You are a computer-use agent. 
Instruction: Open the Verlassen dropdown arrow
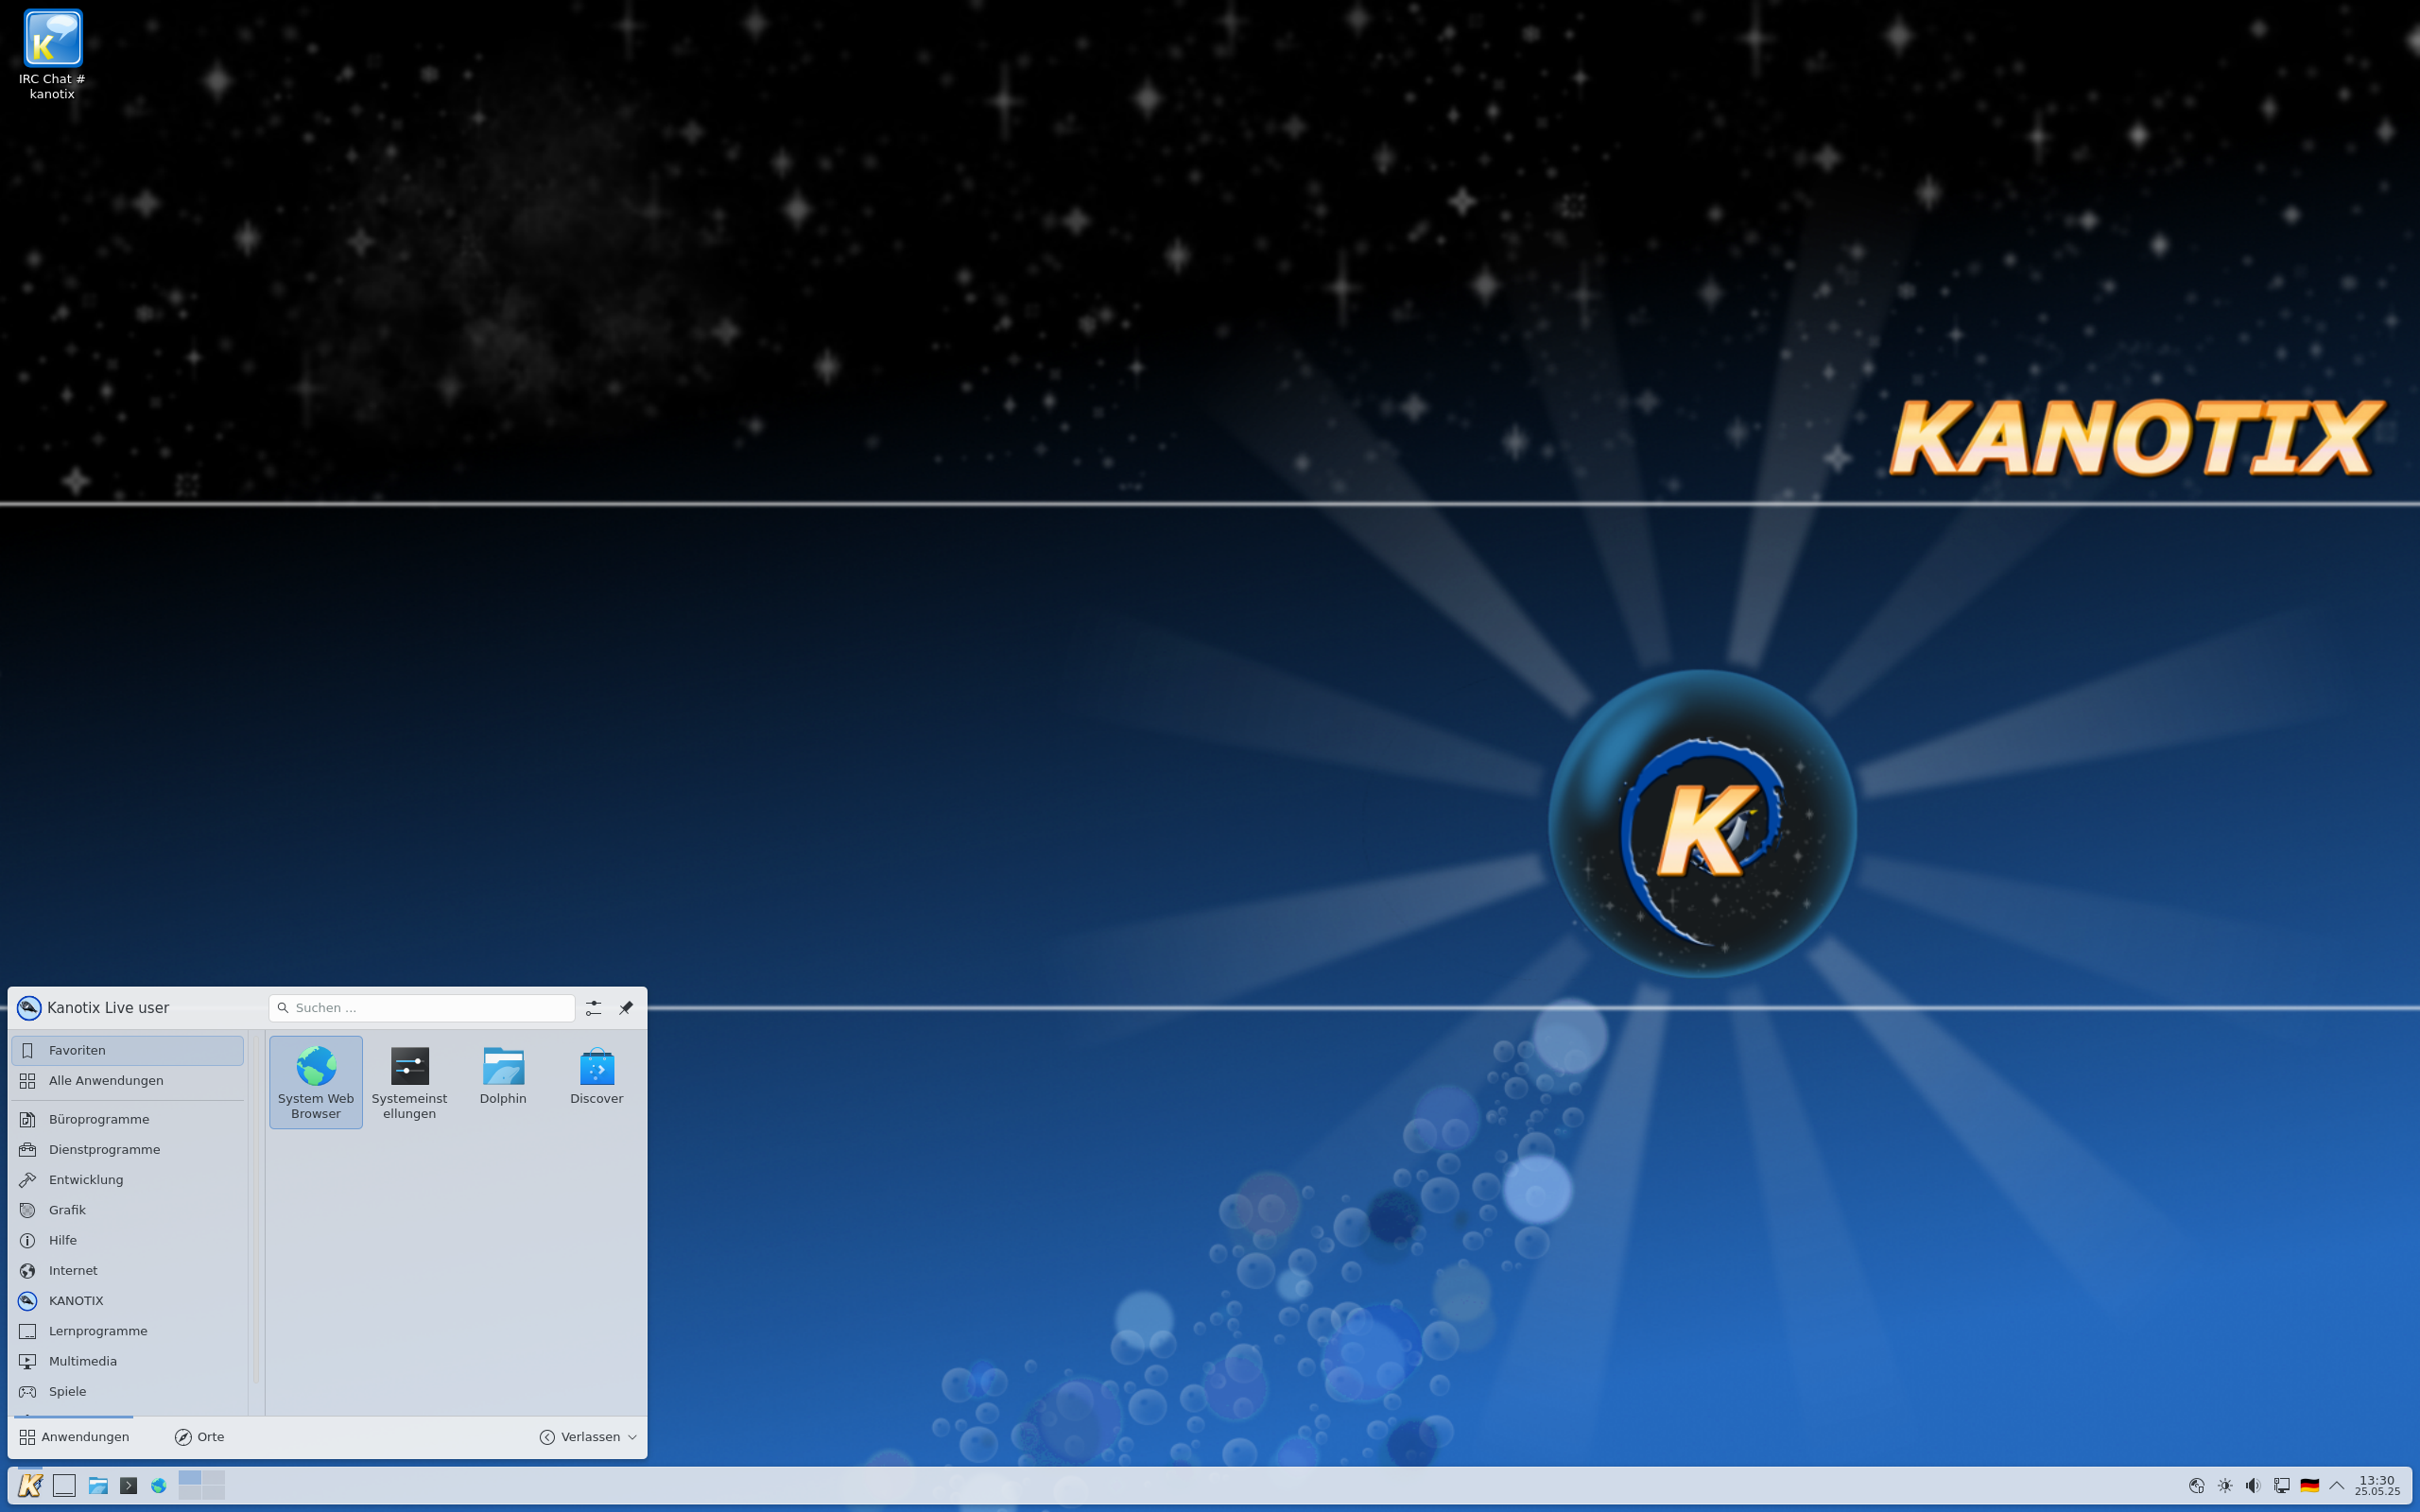pyautogui.click(x=632, y=1437)
